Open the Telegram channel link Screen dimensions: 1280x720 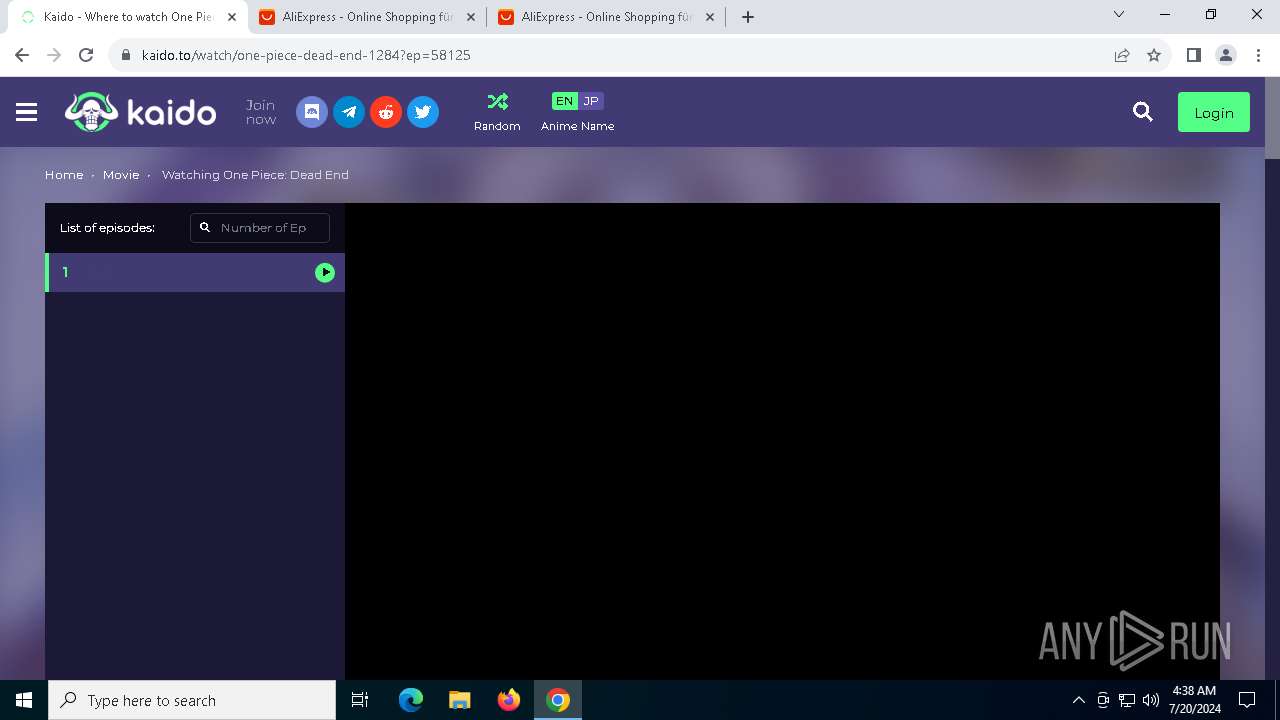[x=349, y=112]
